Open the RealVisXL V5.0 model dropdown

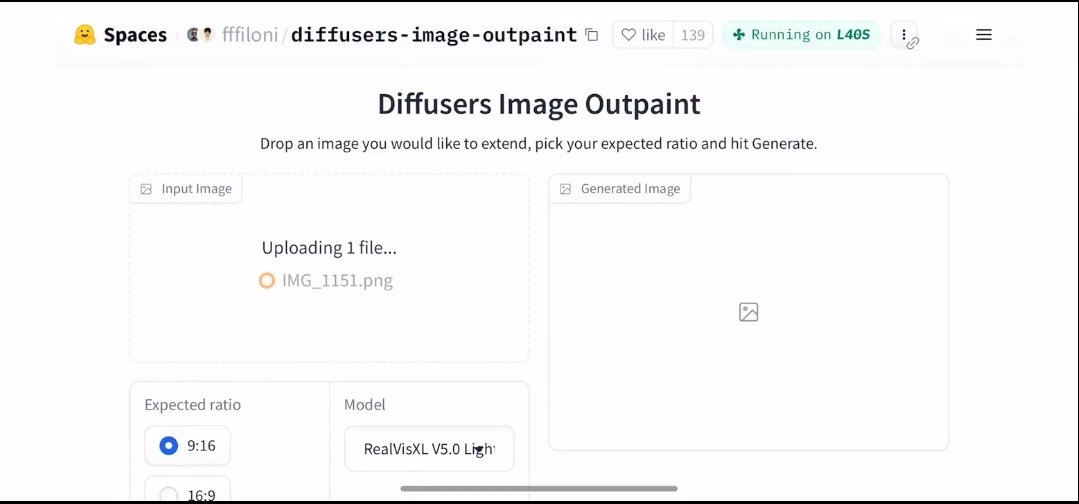tap(429, 449)
